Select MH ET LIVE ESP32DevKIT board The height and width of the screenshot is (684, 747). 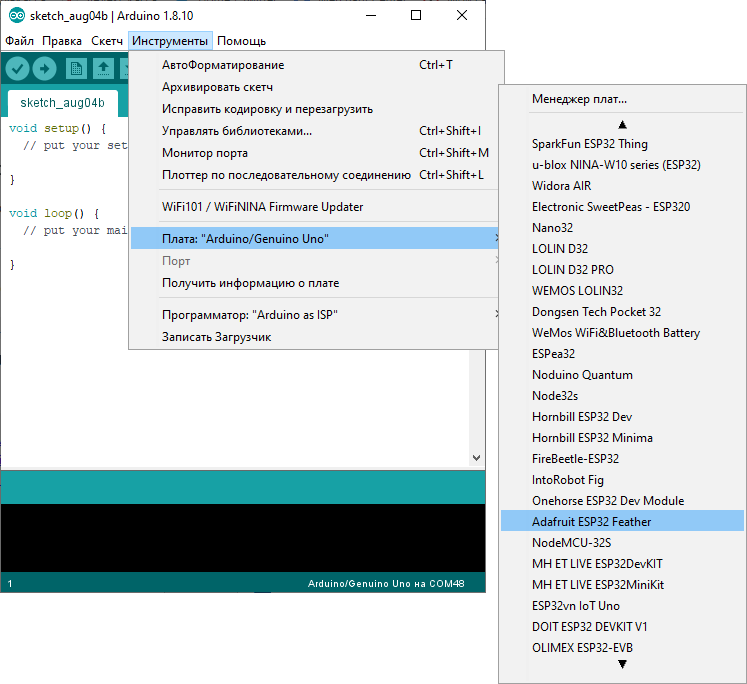point(622,563)
